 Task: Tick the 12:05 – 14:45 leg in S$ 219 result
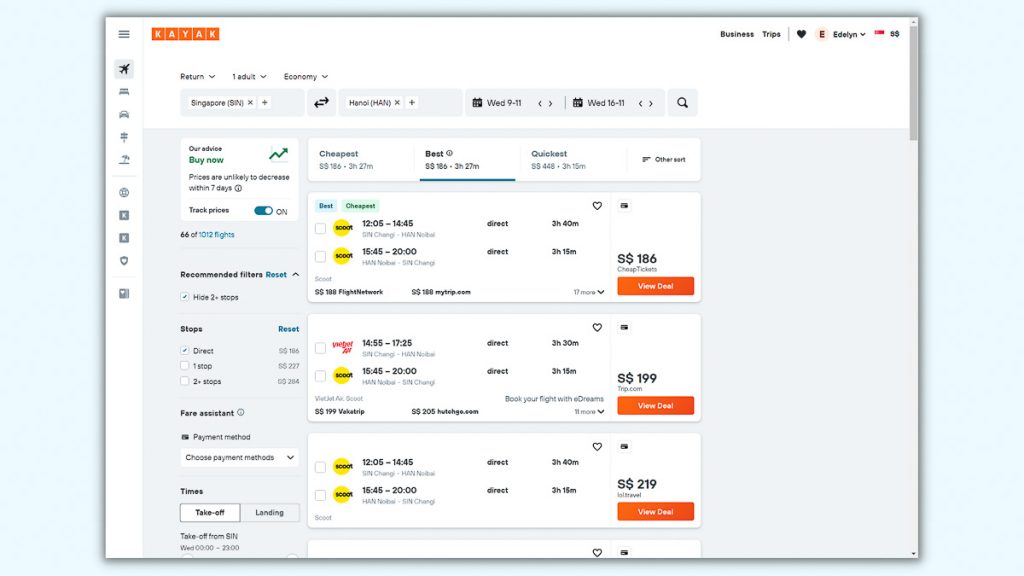320,467
